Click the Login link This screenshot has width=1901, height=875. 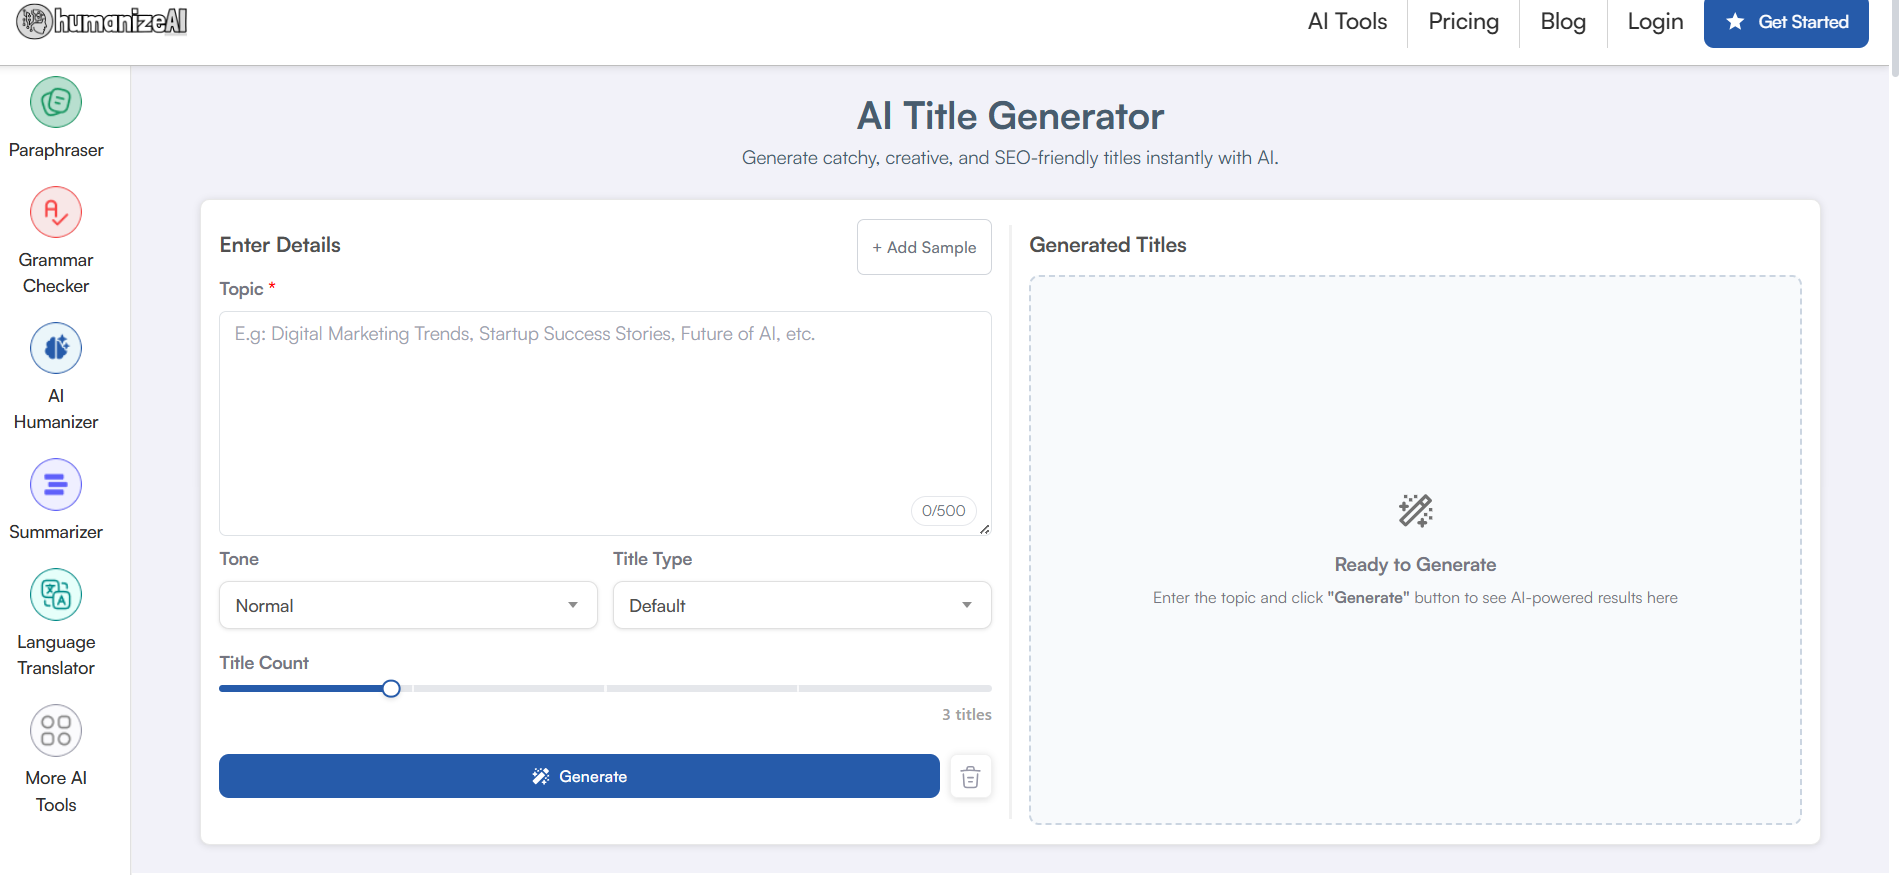1655,22
